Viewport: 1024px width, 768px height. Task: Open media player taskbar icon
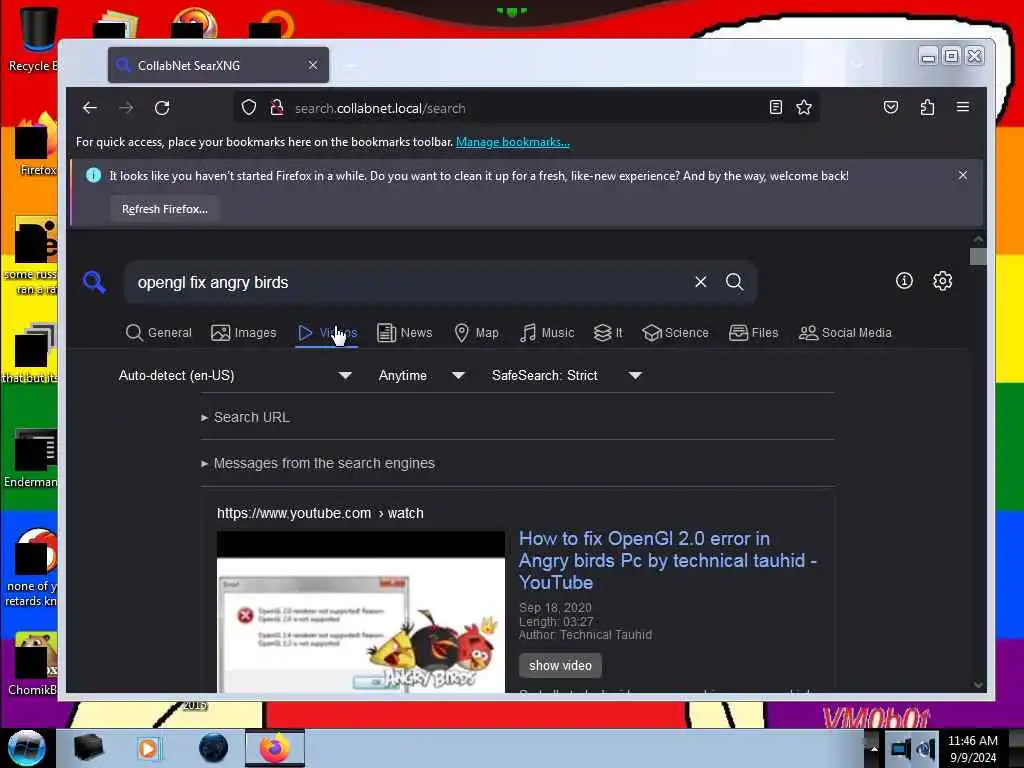coord(148,748)
